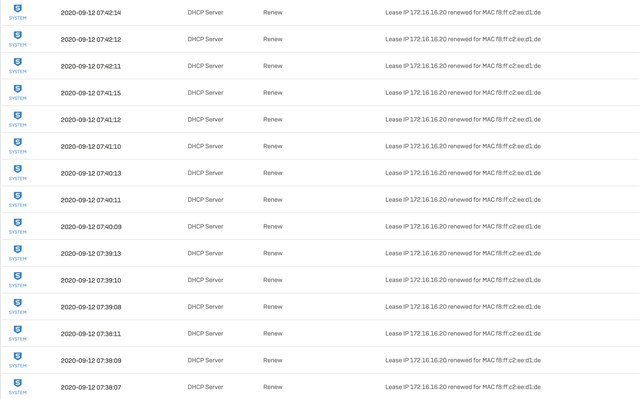
Task: Click SYSTEM shield icon for 07:38:07 entry
Action: tap(18, 387)
